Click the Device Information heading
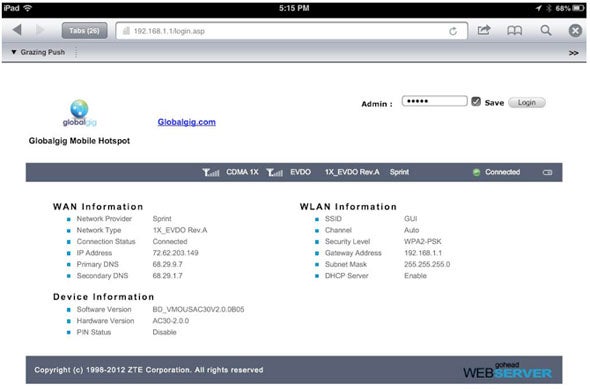The image size is (590, 389). 103,297
